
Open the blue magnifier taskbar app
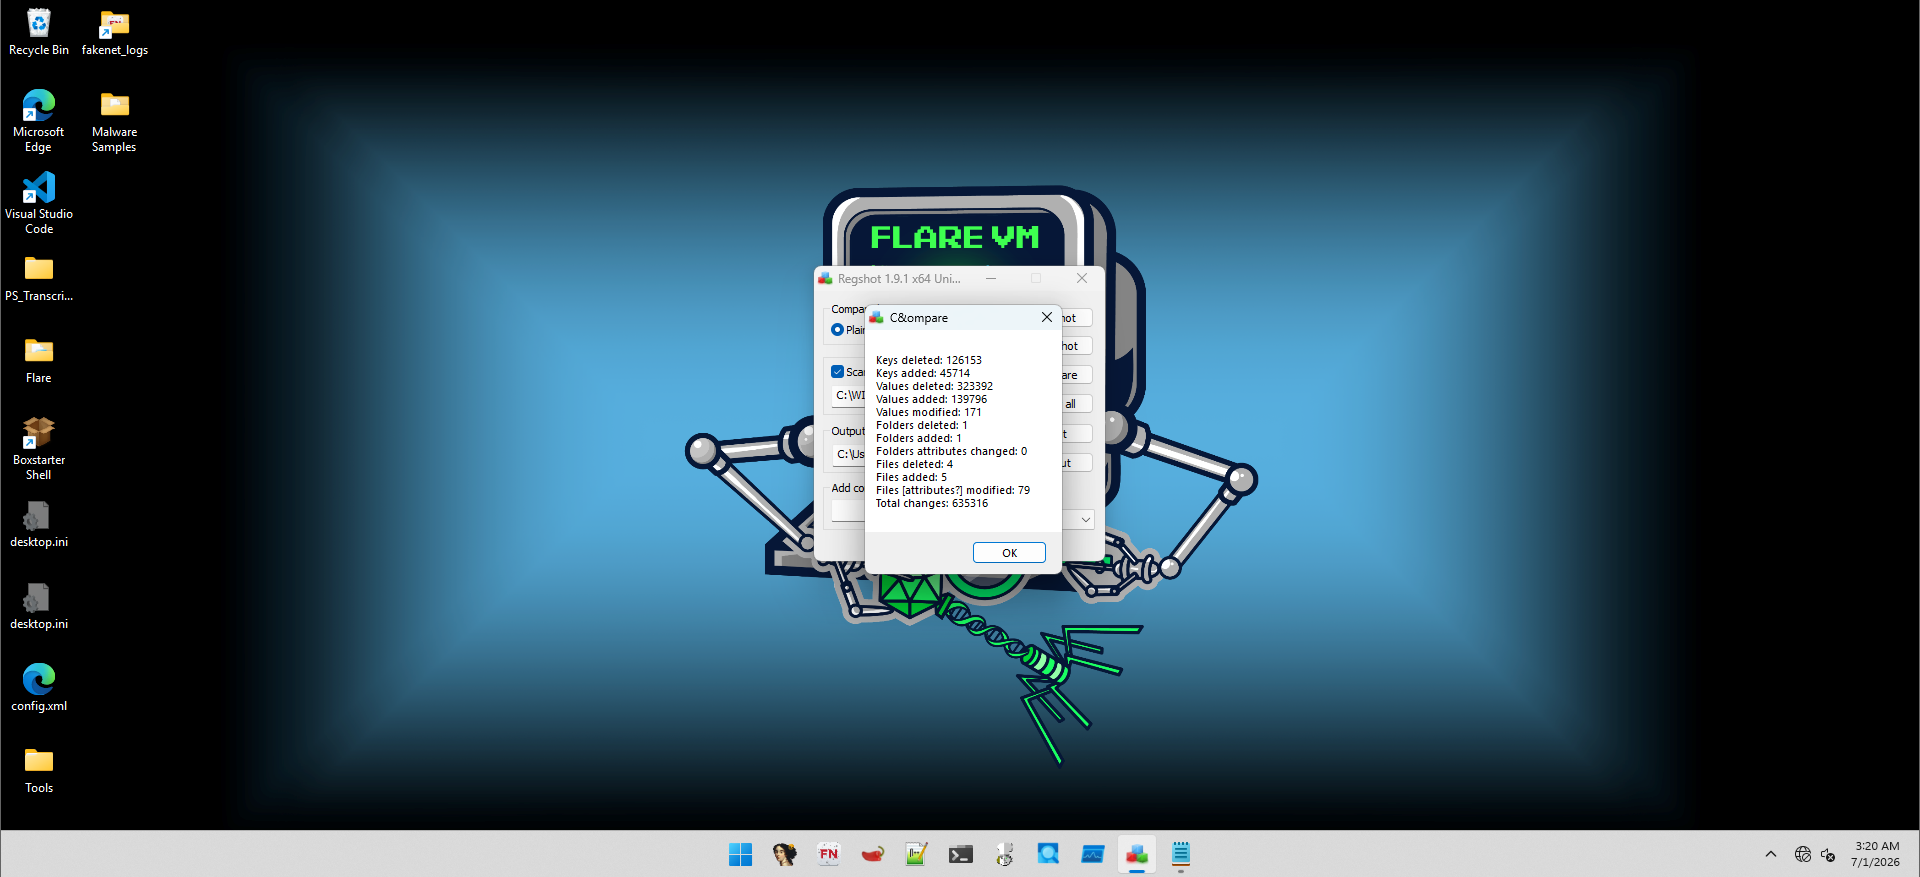coord(1048,854)
